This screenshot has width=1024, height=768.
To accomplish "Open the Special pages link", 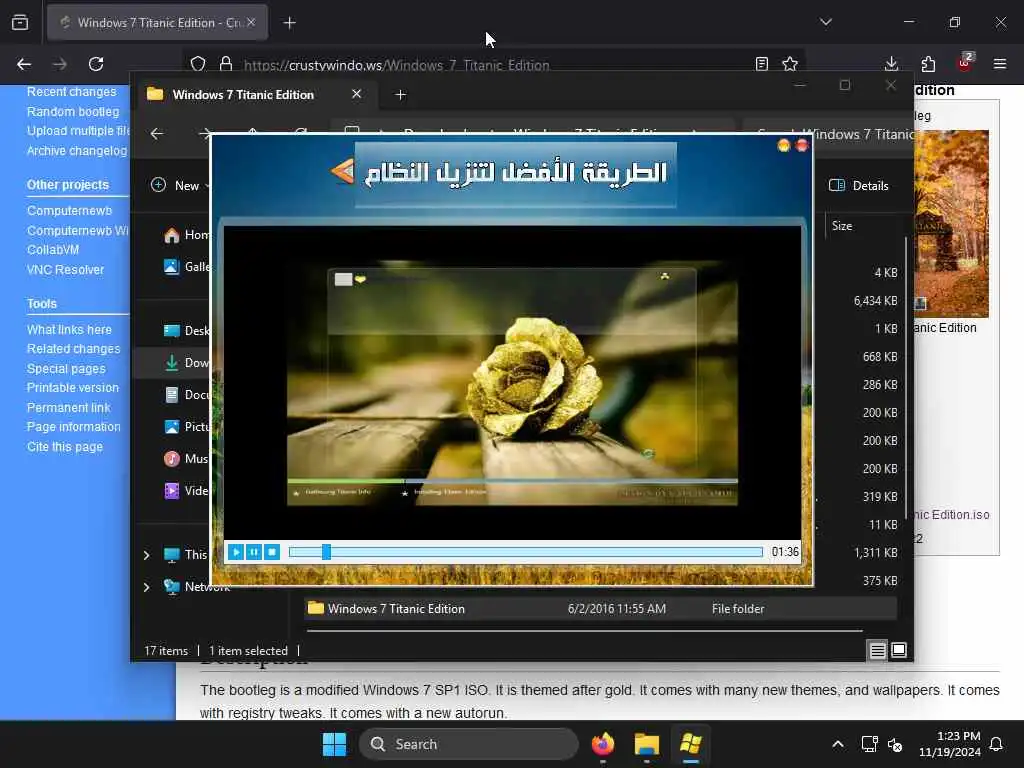I will 66,369.
